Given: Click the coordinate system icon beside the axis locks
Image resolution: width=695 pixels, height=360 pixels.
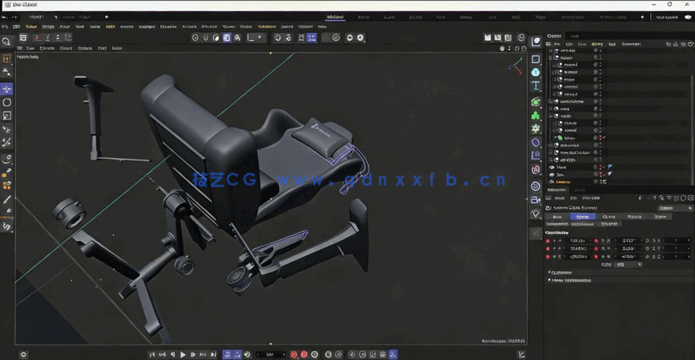Looking at the screenshot, I should [68, 38].
